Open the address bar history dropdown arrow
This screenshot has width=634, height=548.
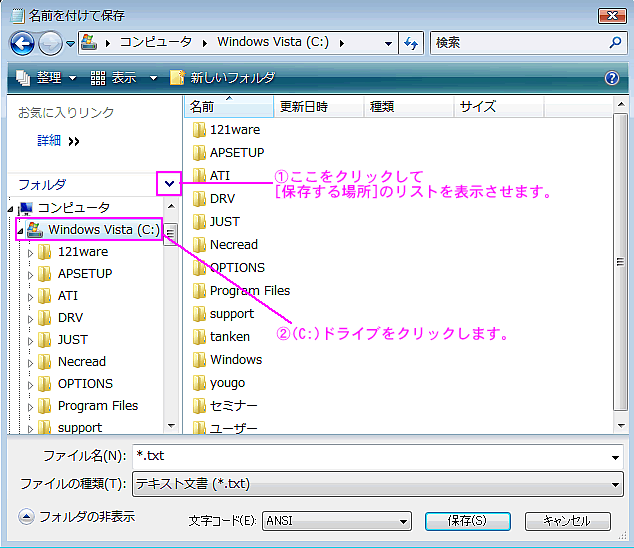[388, 43]
